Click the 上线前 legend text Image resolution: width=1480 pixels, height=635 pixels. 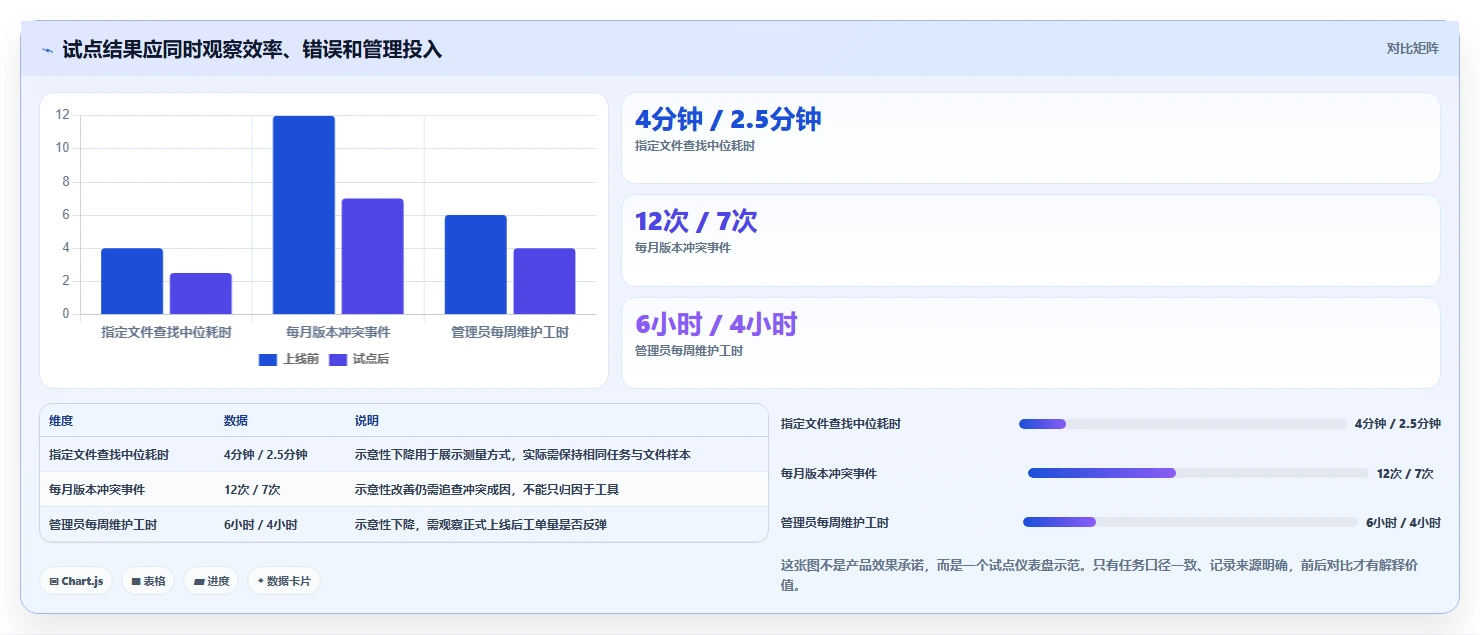pyautogui.click(x=301, y=360)
